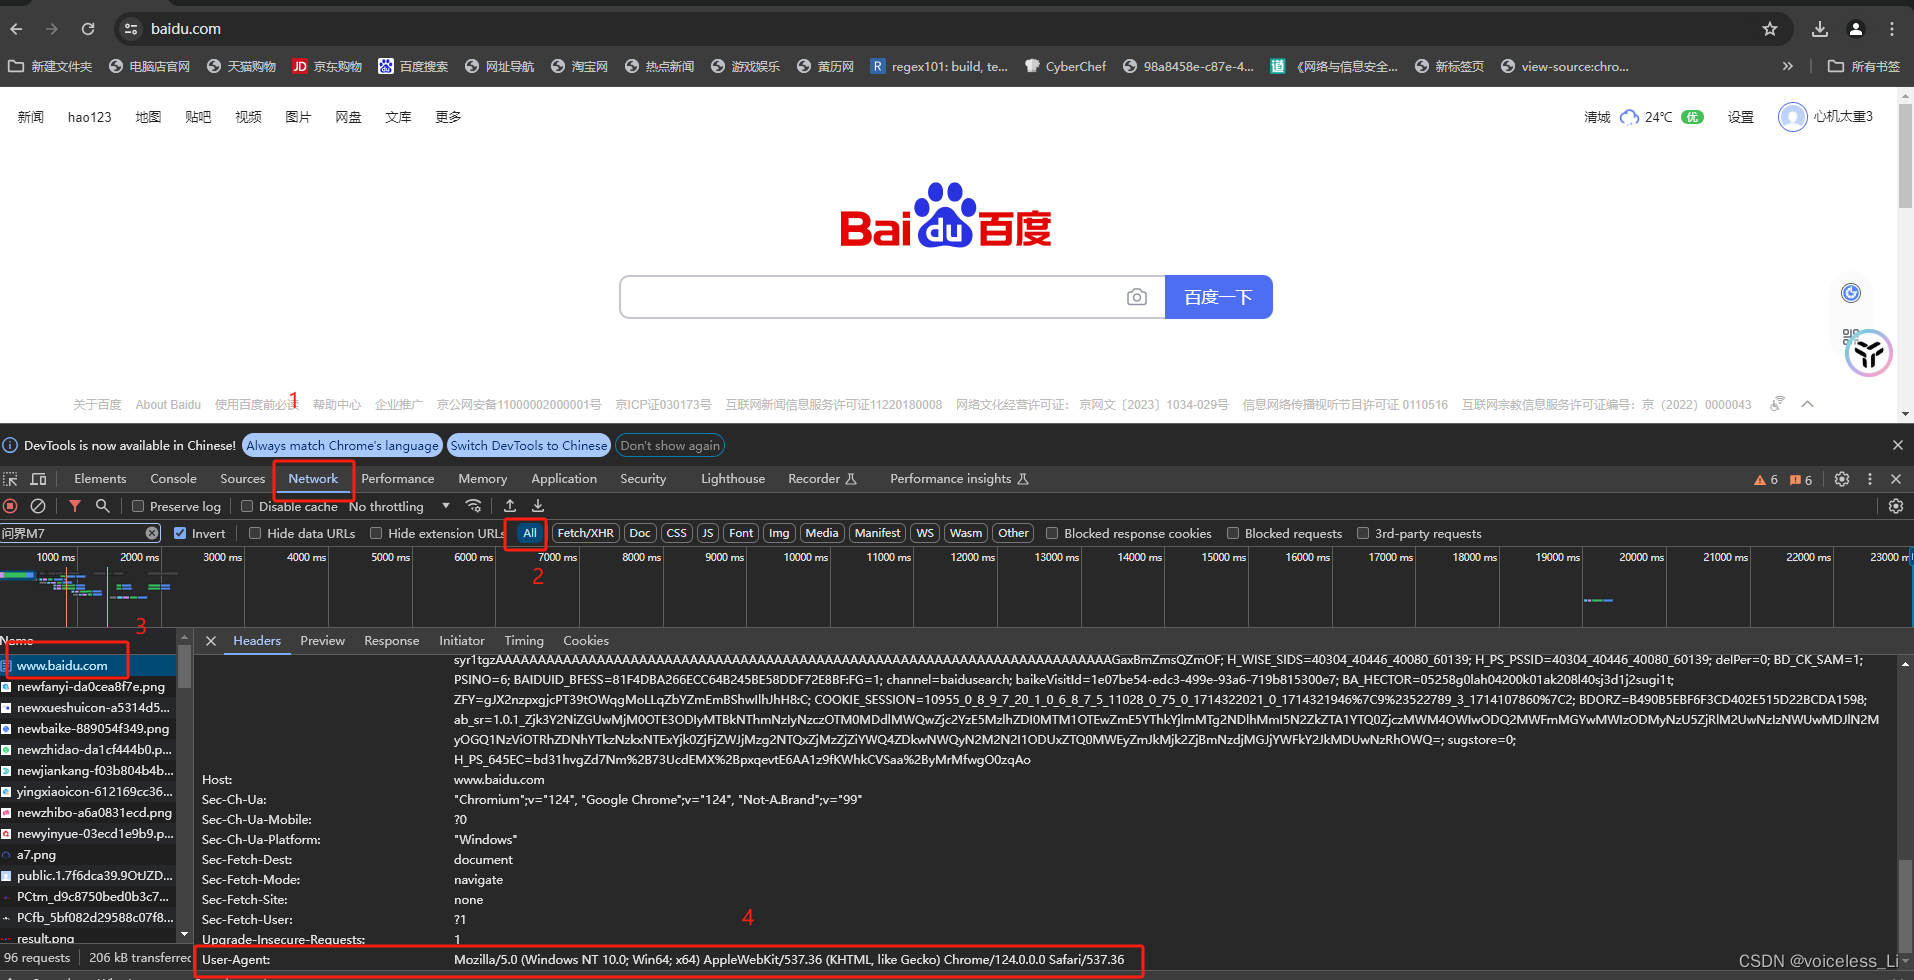Filter requests by JS type
Viewport: 1914px width, 980px height.
pos(707,533)
